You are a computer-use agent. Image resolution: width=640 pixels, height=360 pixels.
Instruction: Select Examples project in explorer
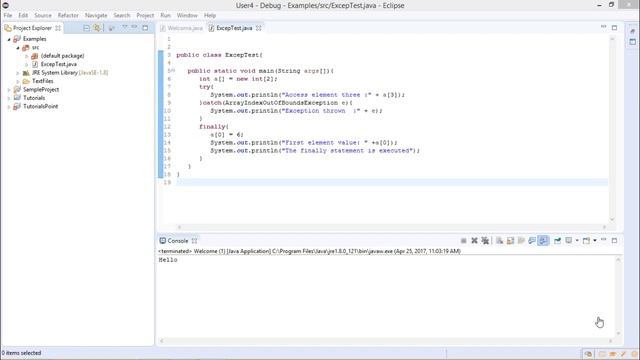[x=34, y=39]
